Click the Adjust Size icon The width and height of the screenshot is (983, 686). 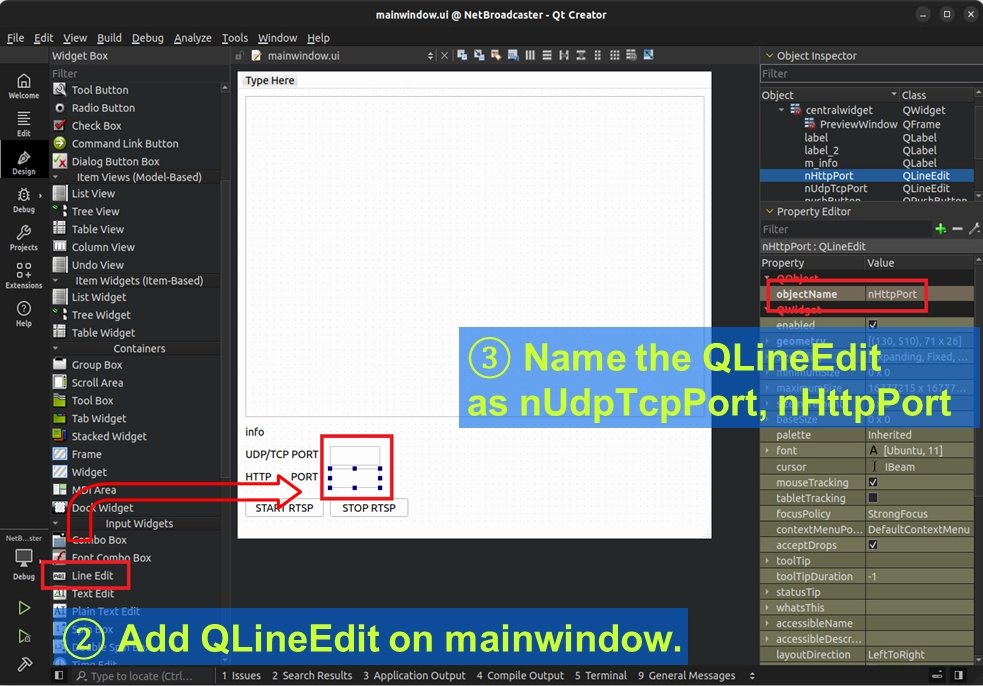(648, 55)
